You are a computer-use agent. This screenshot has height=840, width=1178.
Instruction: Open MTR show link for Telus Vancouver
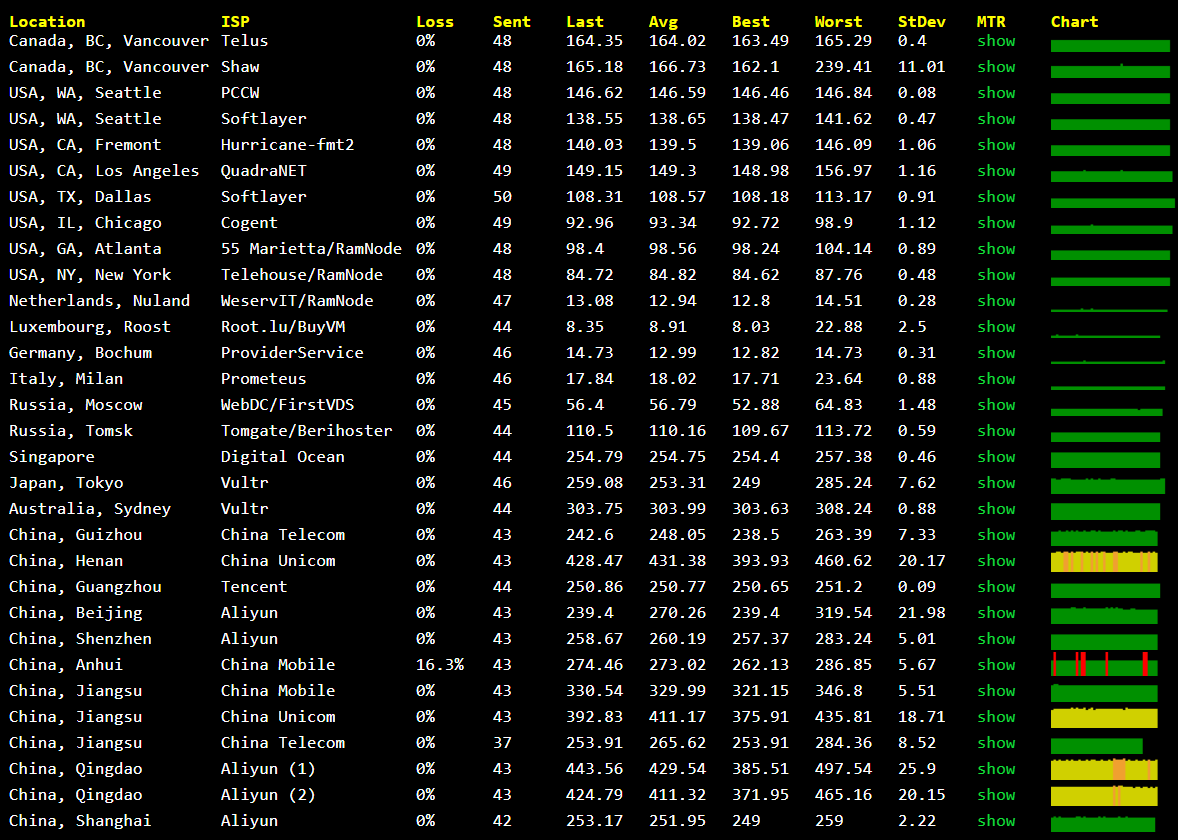[x=996, y=41]
